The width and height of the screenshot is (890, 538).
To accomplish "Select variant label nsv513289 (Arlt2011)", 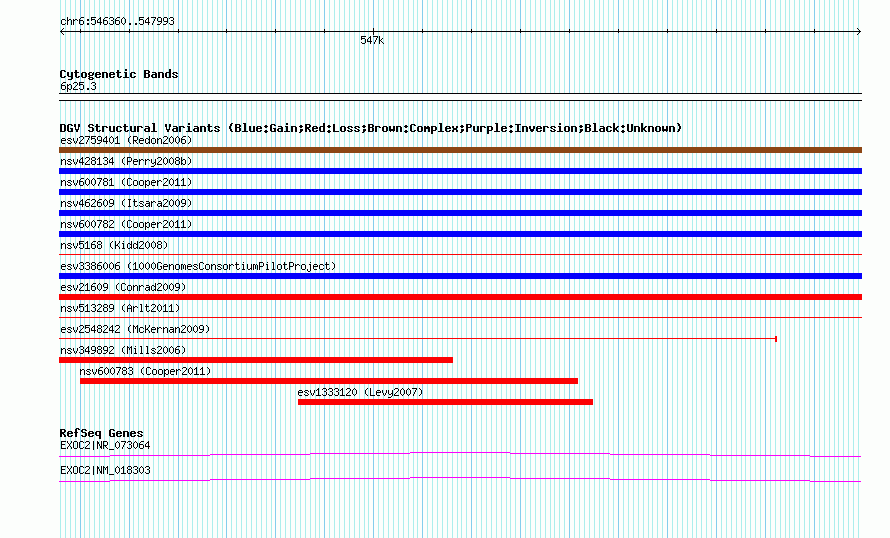I will pos(120,308).
